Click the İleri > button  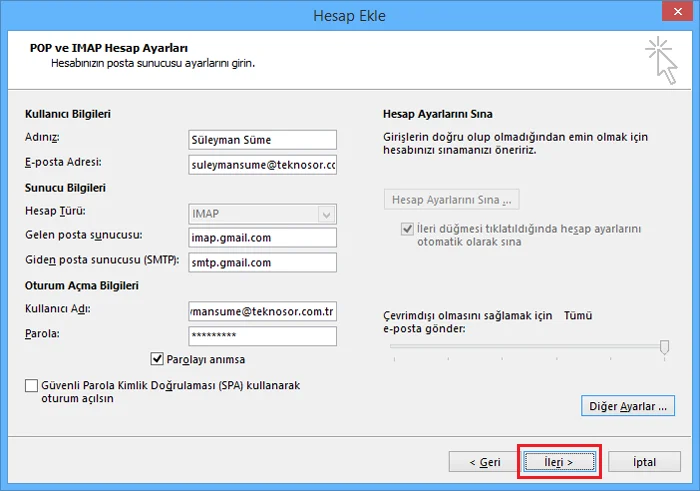tap(559, 462)
